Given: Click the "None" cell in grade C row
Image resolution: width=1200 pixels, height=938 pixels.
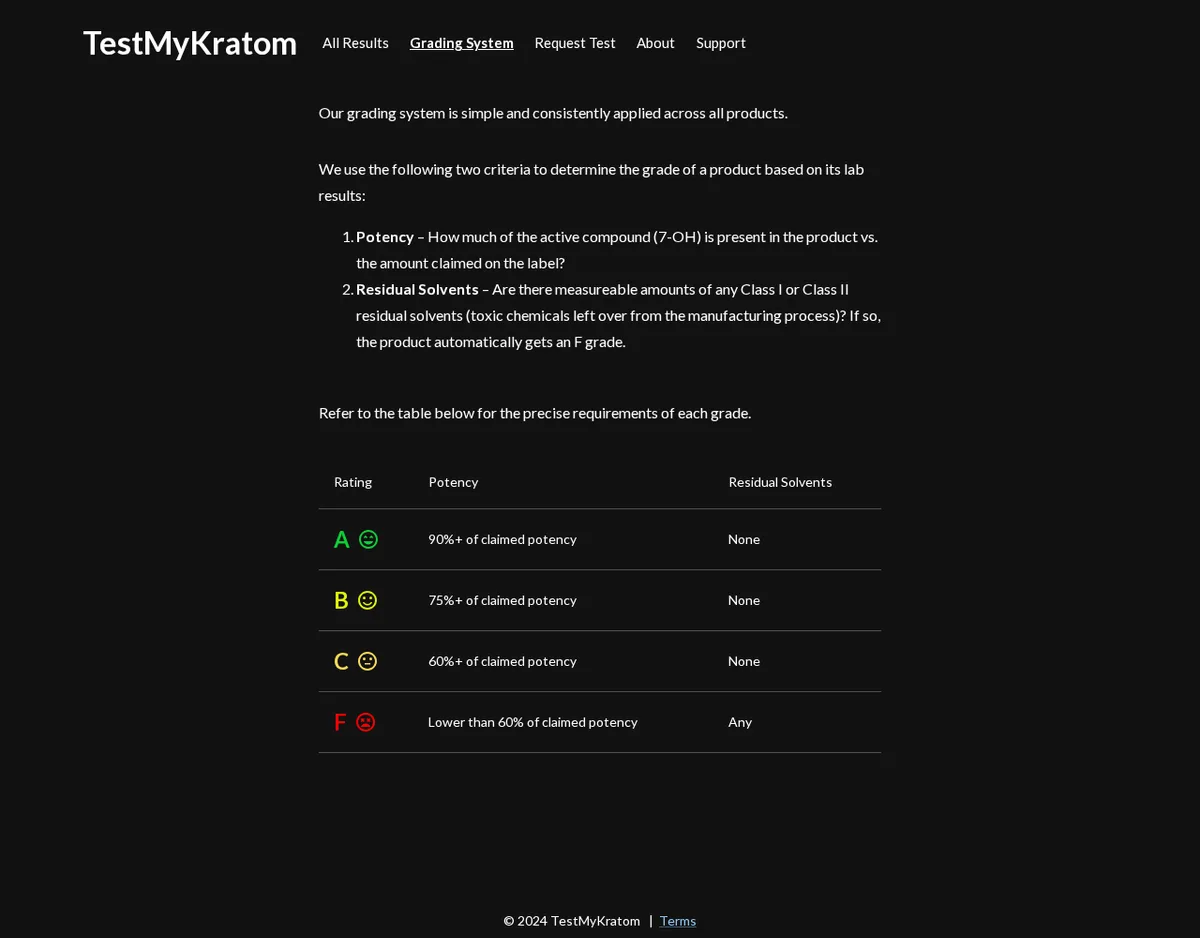Looking at the screenshot, I should tap(744, 661).
